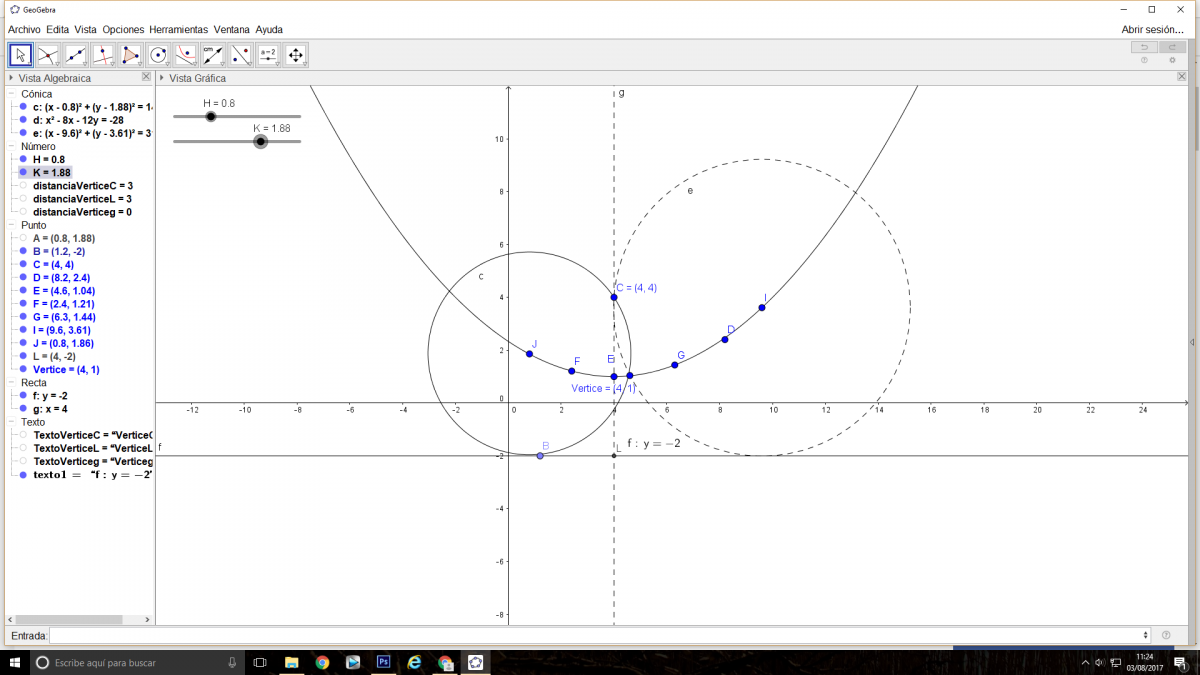The height and width of the screenshot is (675, 1200).
Task: Click the Undo arrow button
Action: click(1143, 47)
